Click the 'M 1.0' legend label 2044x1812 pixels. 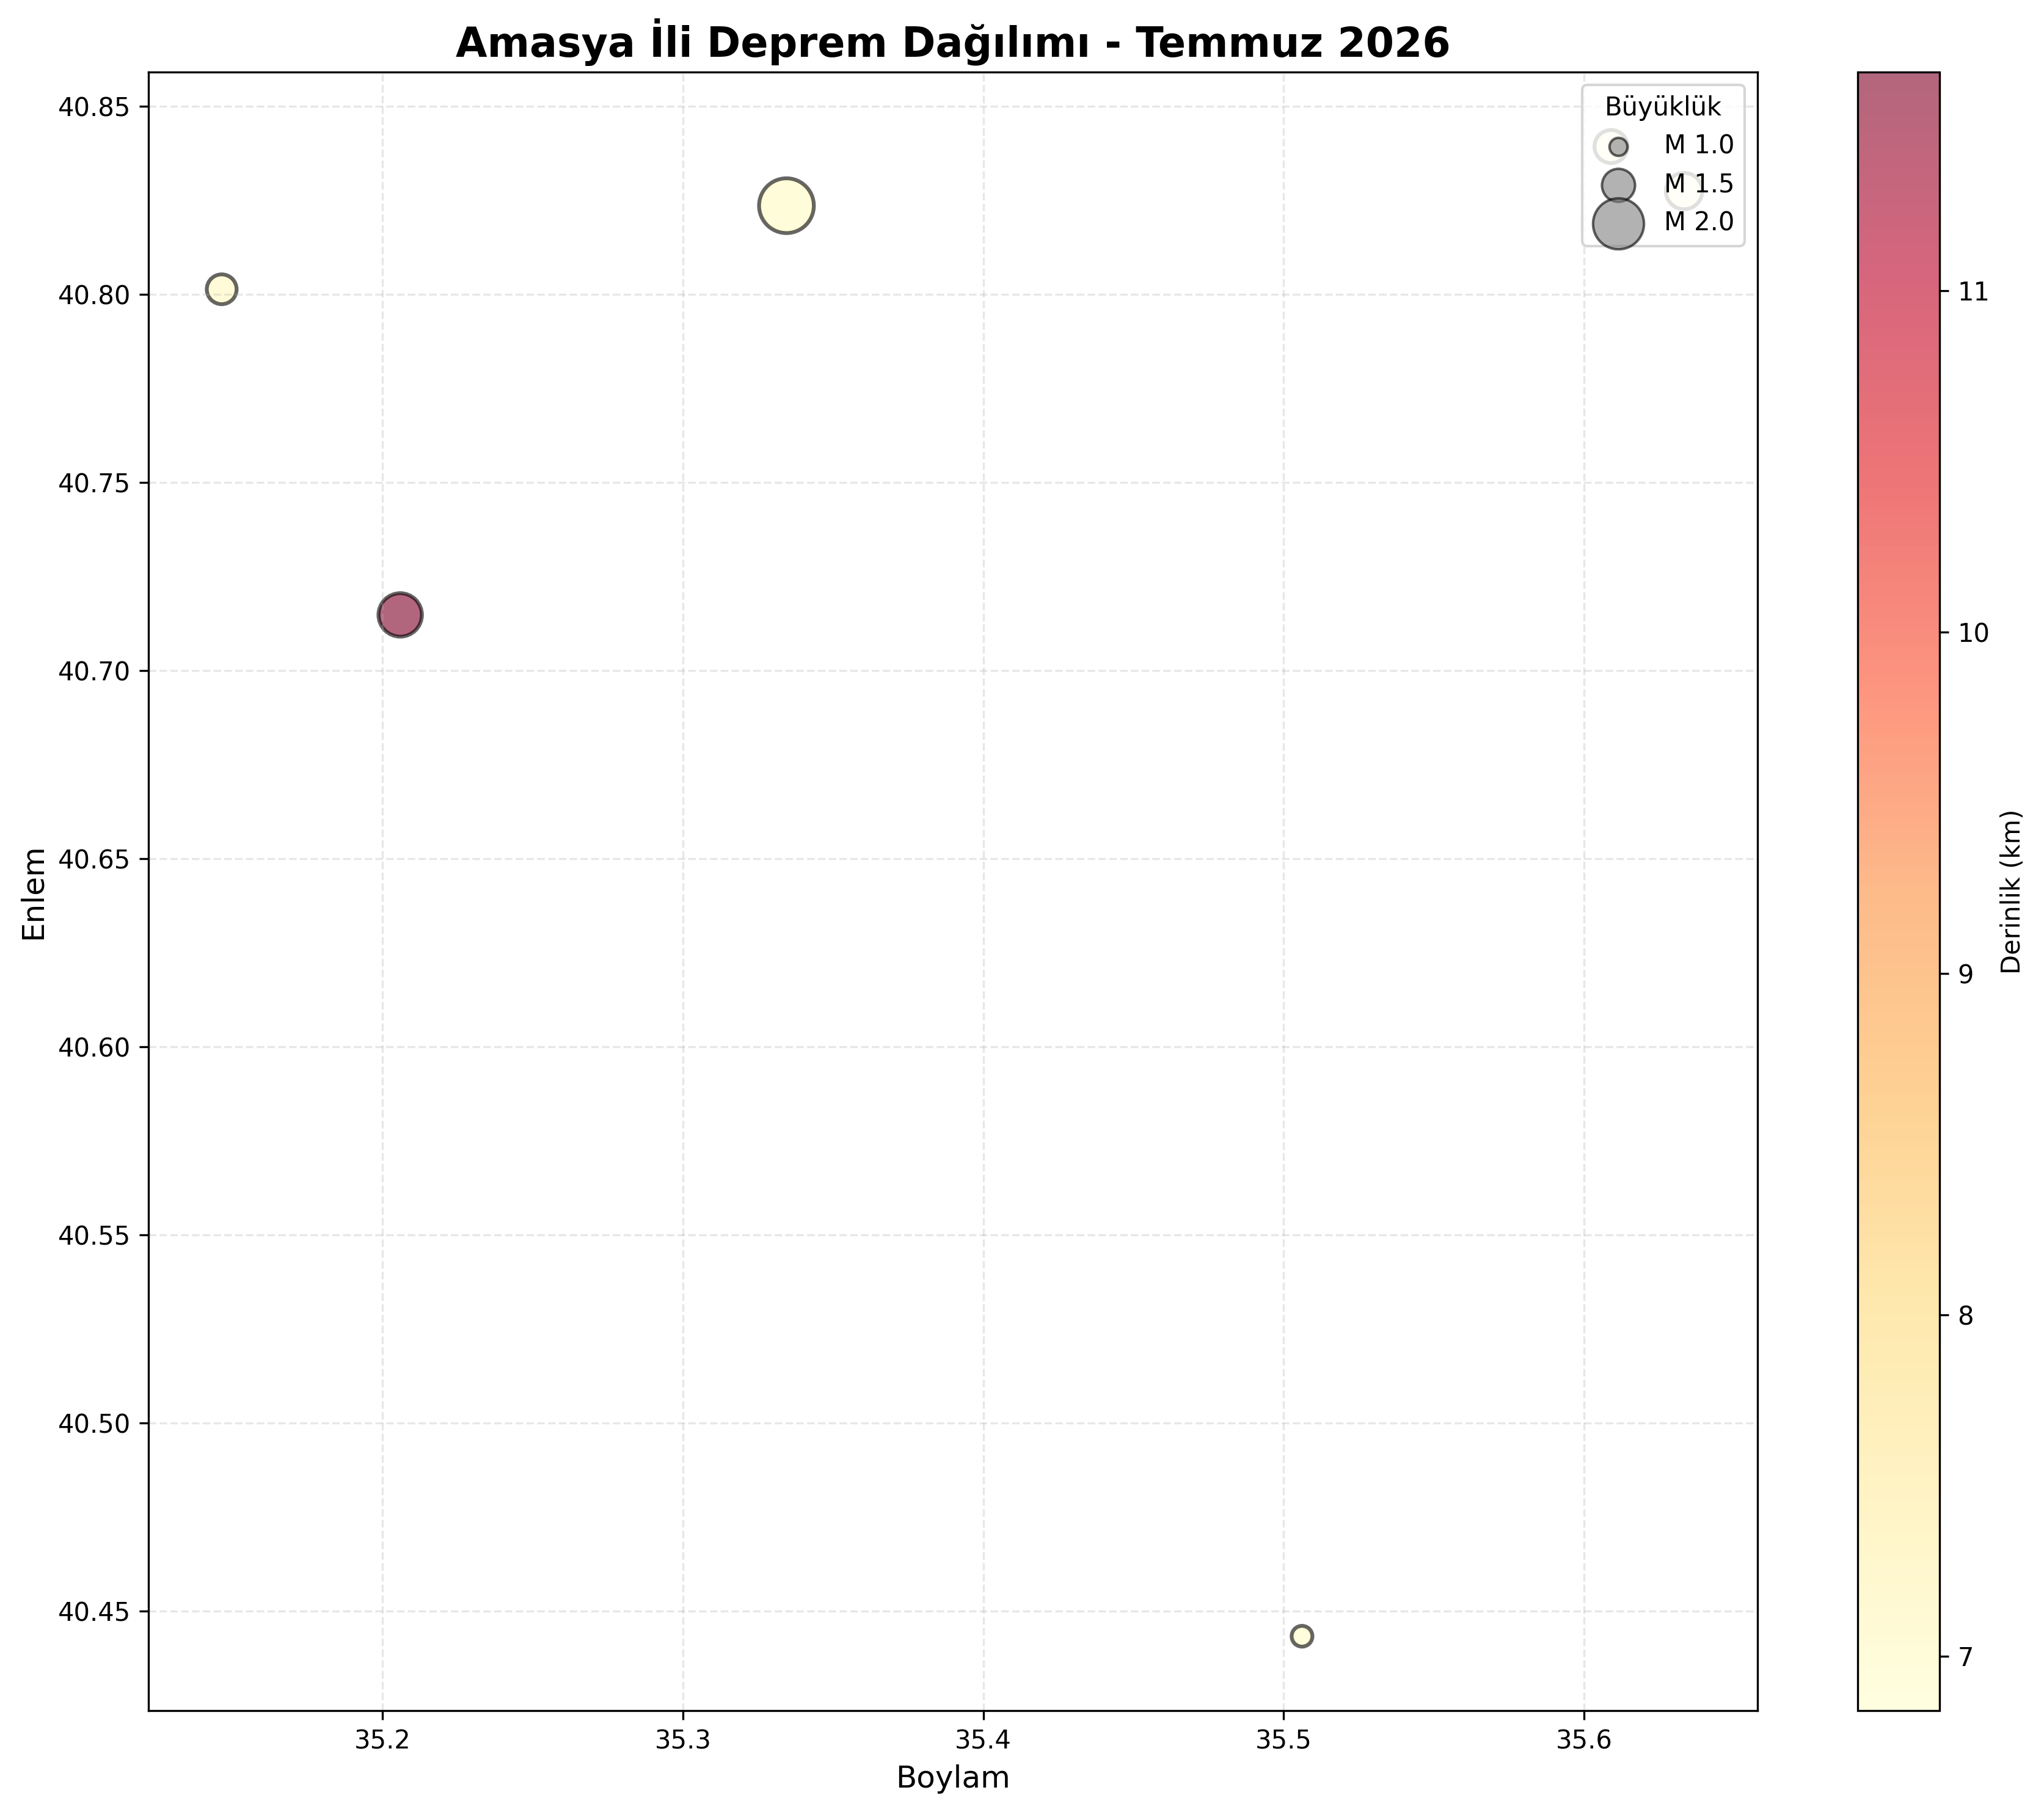pos(1699,146)
